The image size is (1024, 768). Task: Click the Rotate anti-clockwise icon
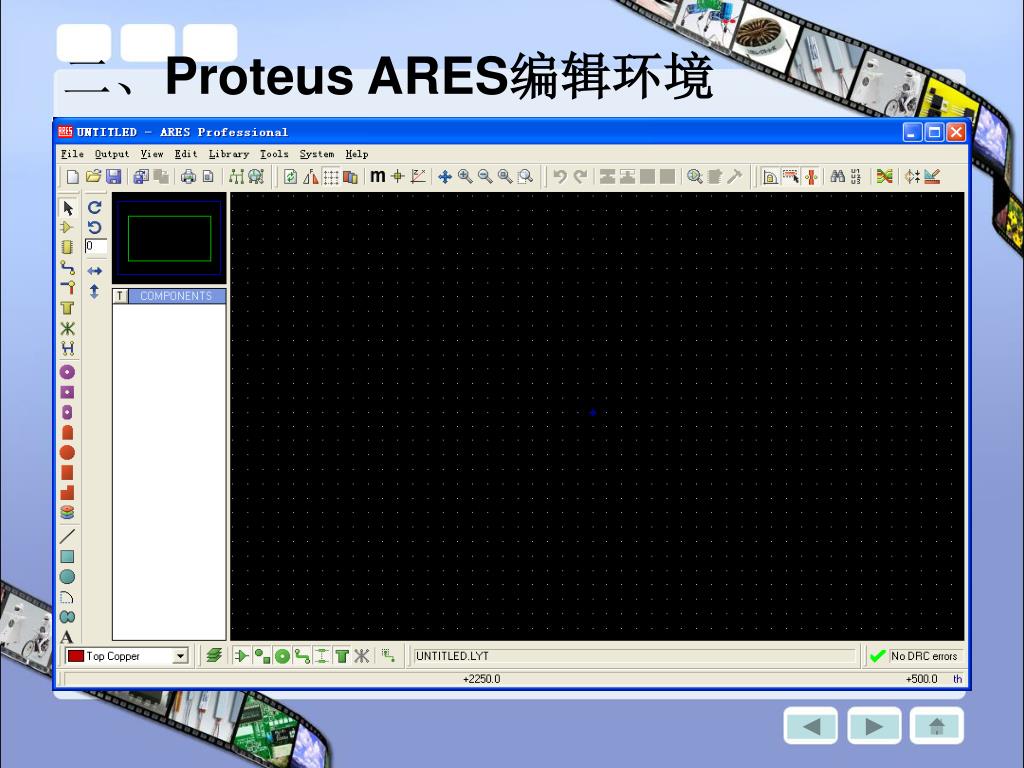tap(95, 227)
